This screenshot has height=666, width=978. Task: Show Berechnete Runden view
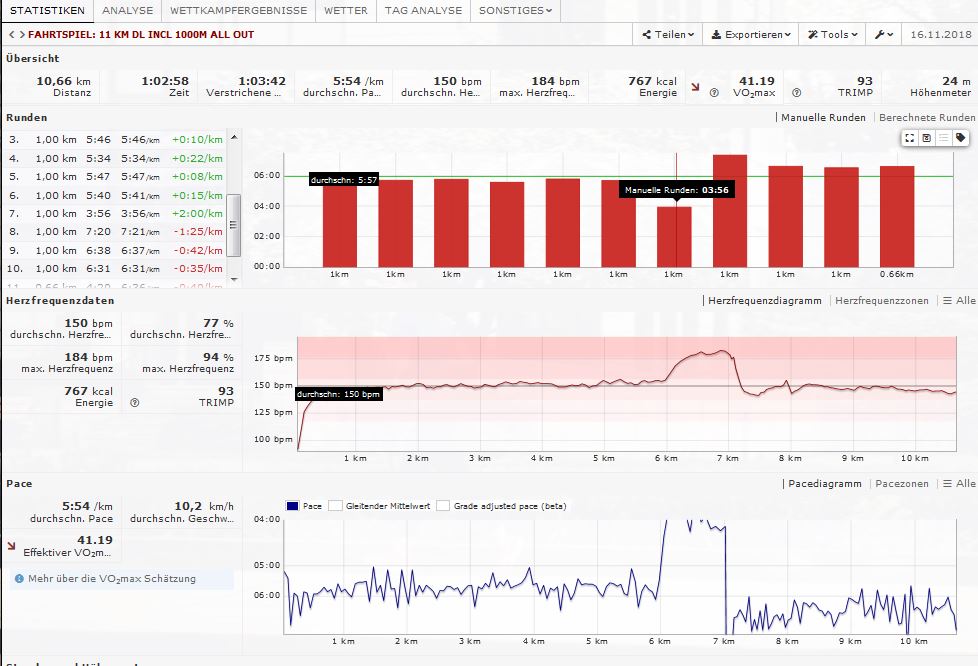(x=926, y=118)
